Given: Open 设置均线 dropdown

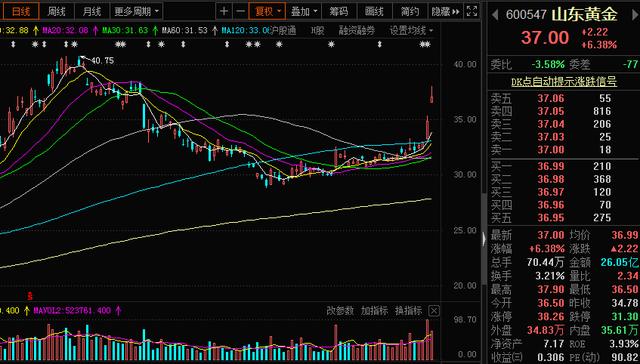Looking at the screenshot, I should [411, 31].
